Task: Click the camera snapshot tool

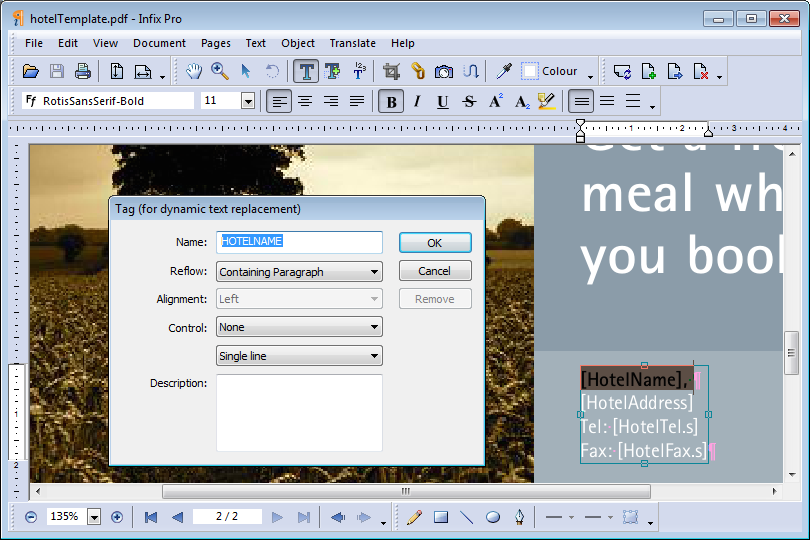Action: (x=444, y=71)
